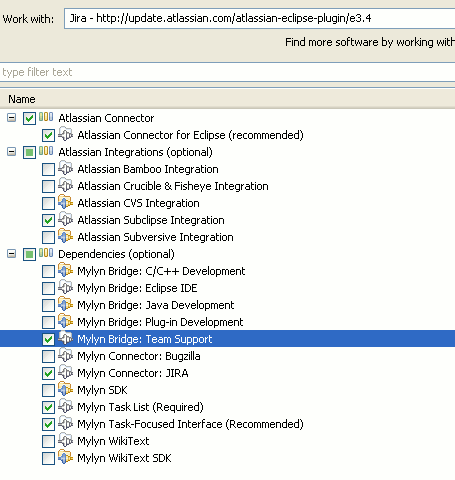Click Mylyn Bridge Java Development icon
The image size is (455, 480).
(66, 304)
